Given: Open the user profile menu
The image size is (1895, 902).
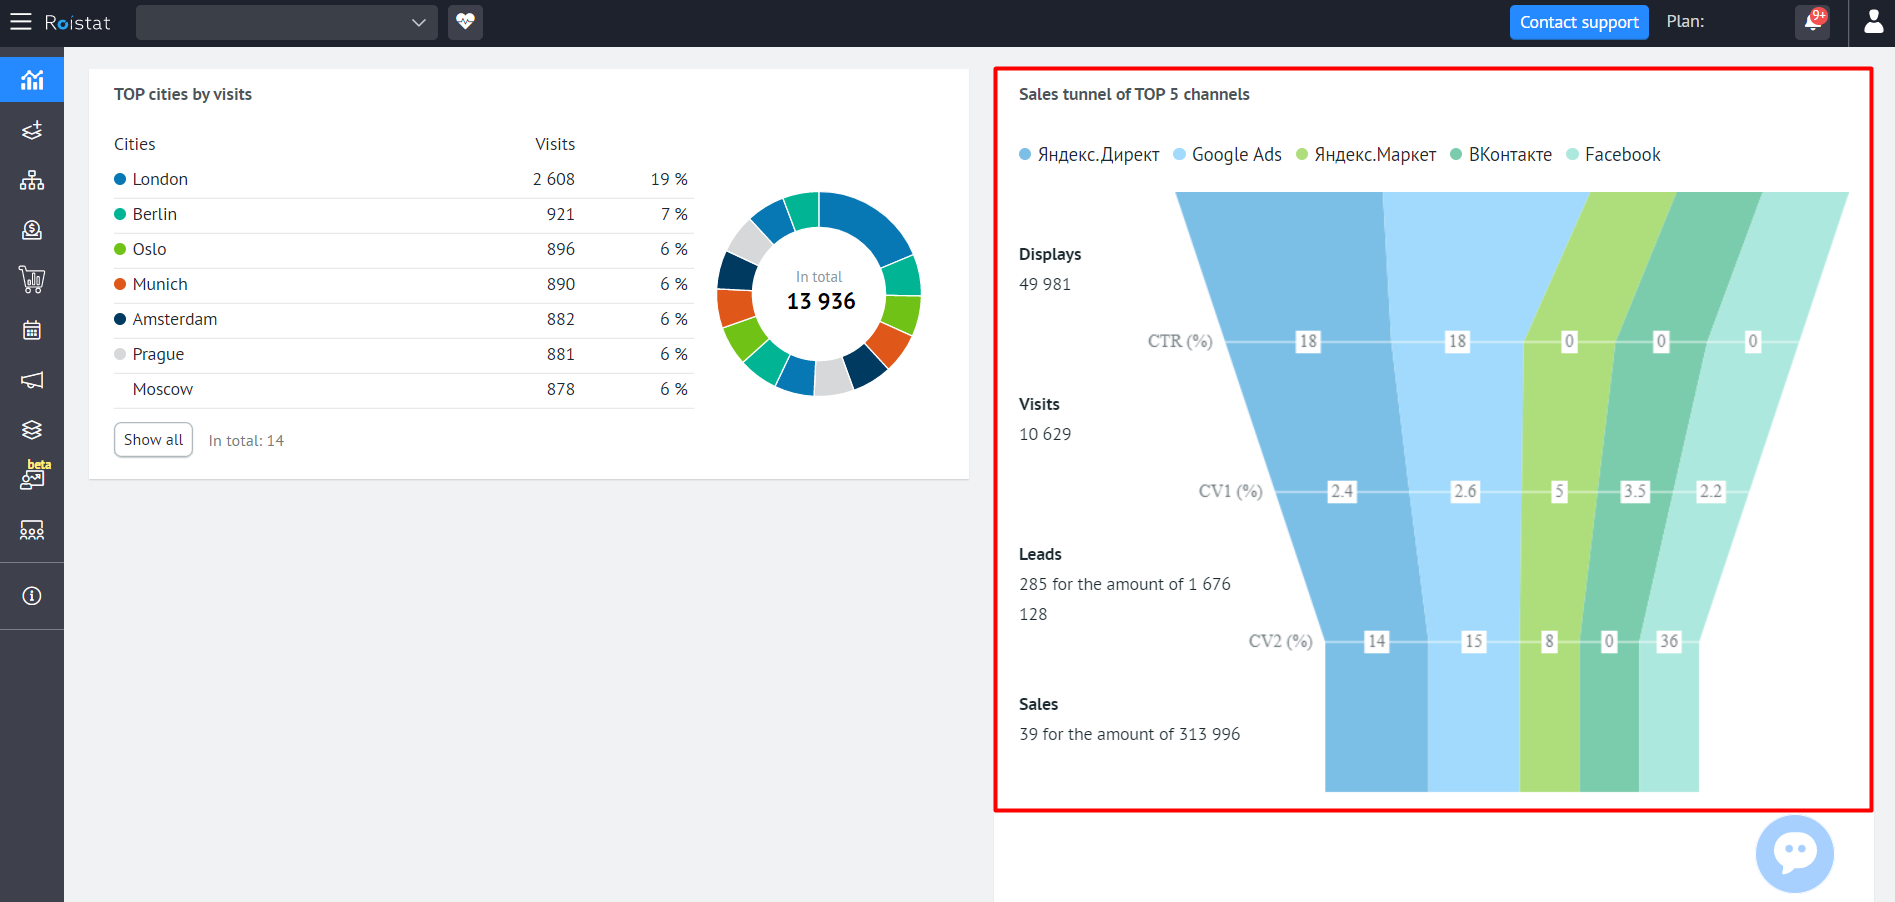Looking at the screenshot, I should coord(1874,22).
